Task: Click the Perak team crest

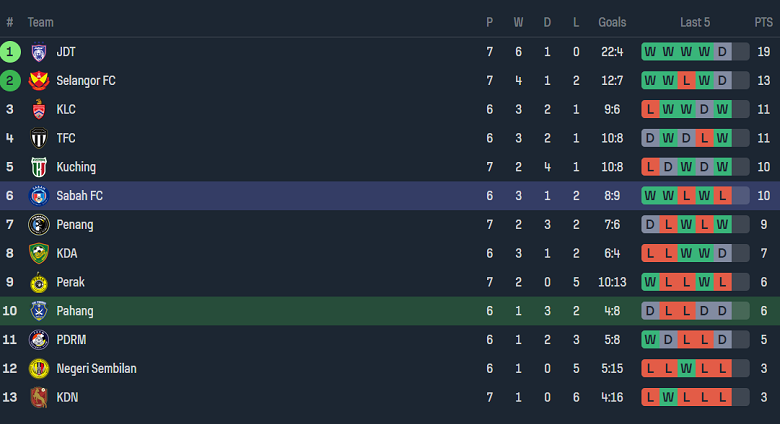Action: tap(39, 283)
